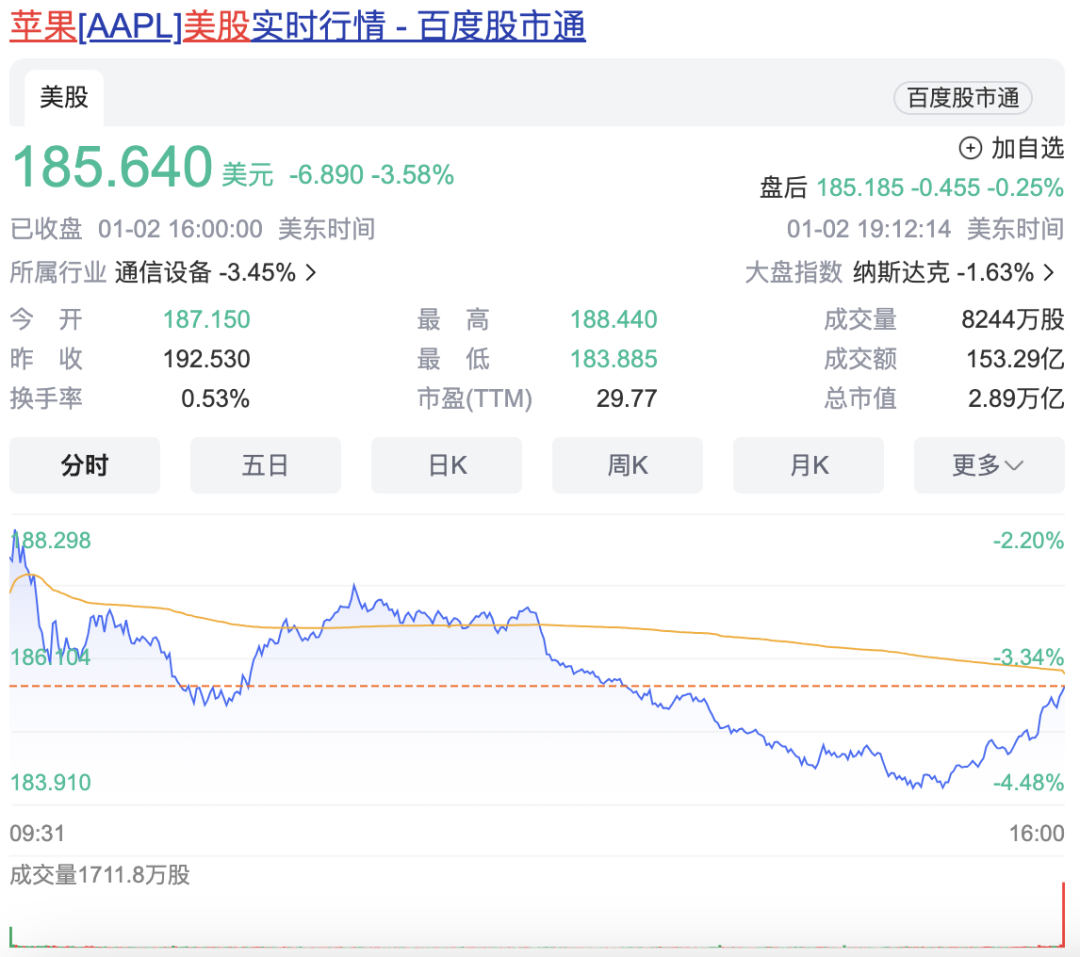This screenshot has height=957, width=1080.
Task: Show the 周K candlestick chart
Action: pyautogui.click(x=627, y=465)
